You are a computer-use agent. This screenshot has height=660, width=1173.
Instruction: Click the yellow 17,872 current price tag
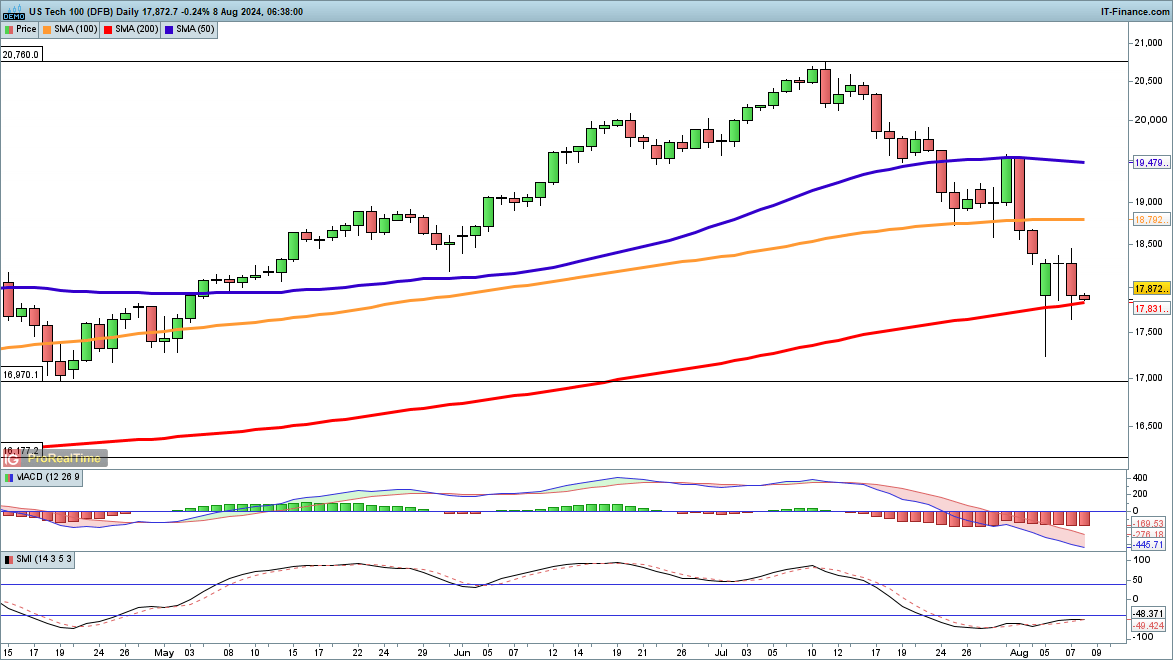(1151, 288)
